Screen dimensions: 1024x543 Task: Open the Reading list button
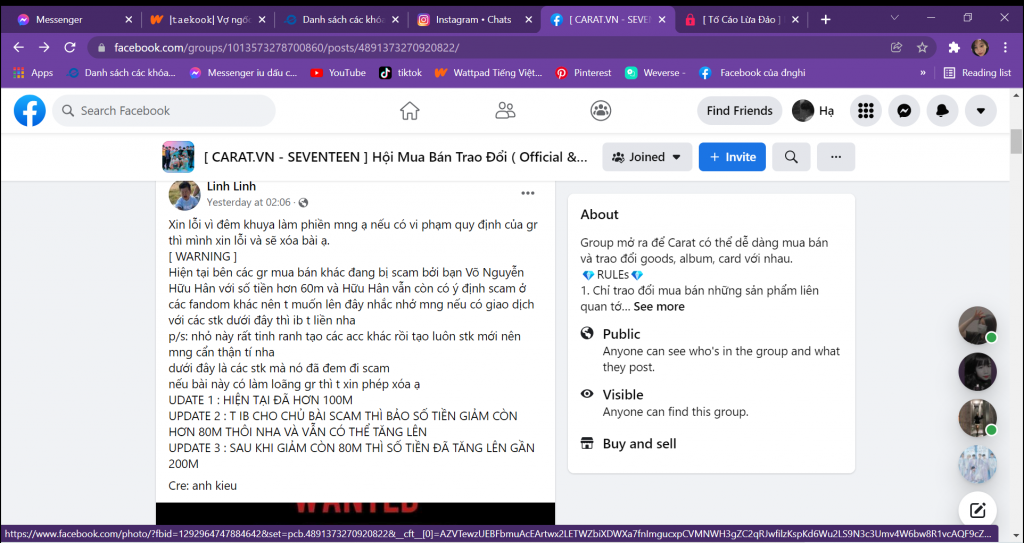[978, 73]
